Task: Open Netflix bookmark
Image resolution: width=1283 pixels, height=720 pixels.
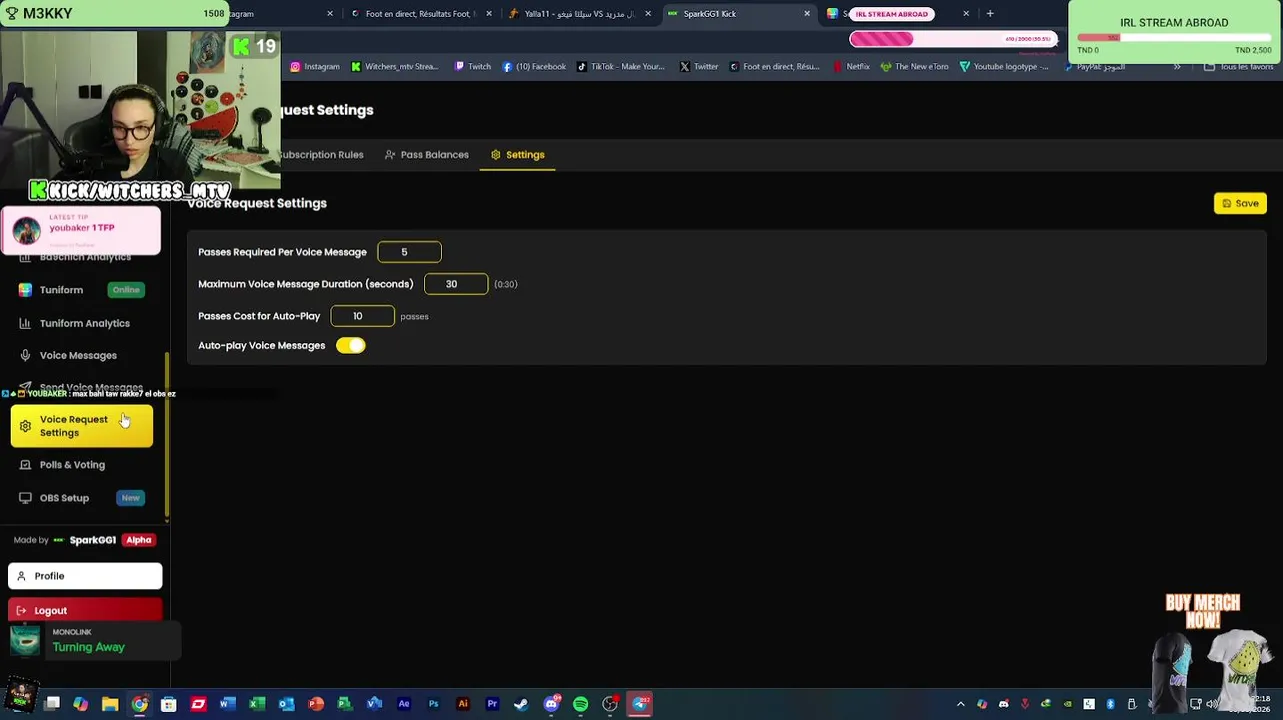Action: (x=851, y=67)
